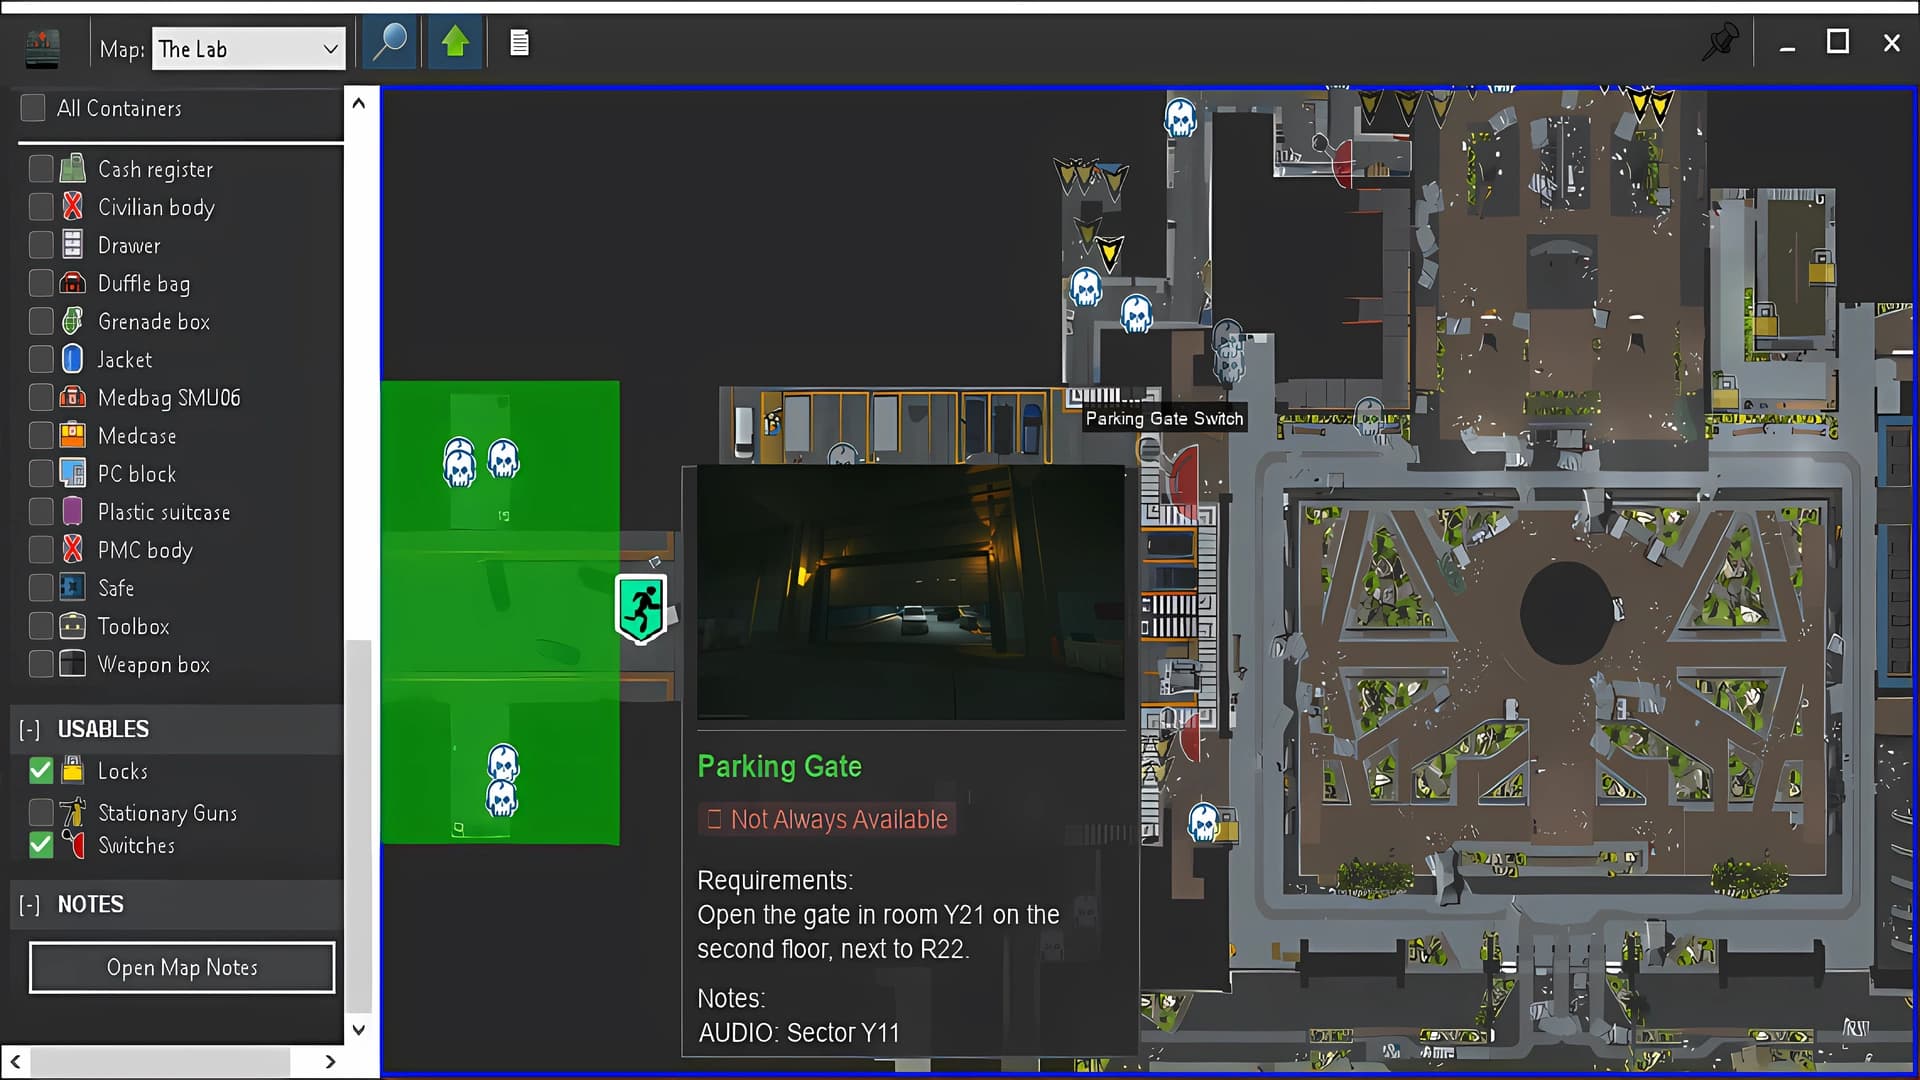The width and height of the screenshot is (1920, 1080).
Task: Click the magnifier search toolbar icon
Action: [x=389, y=43]
